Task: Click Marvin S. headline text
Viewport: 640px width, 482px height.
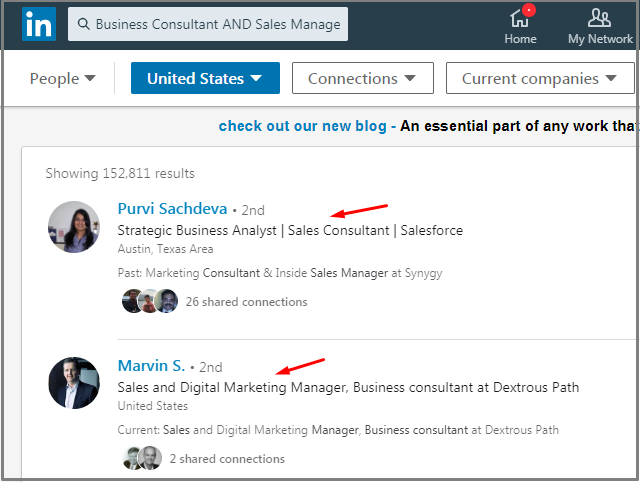Action: [348, 387]
